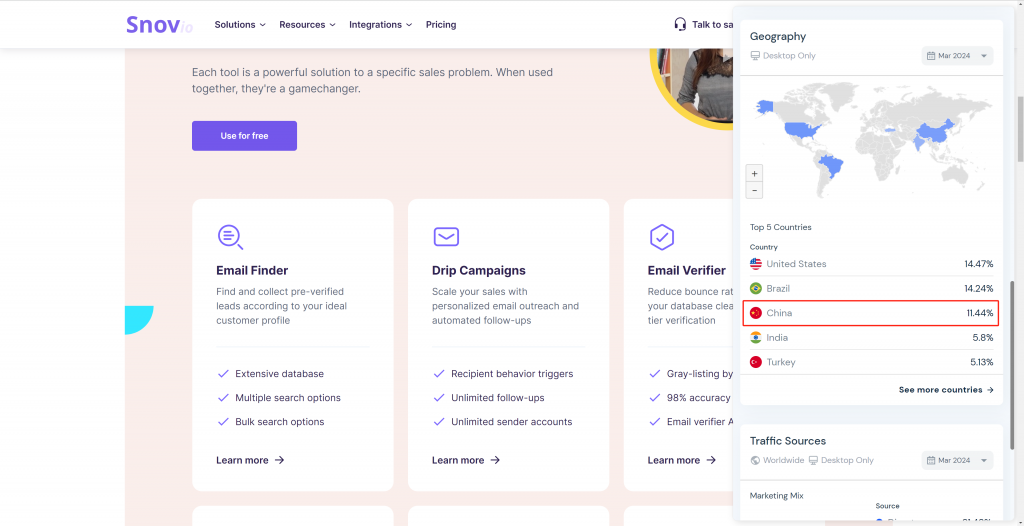Click the 11.44% value for China
The height and width of the screenshot is (526, 1024).
pos(980,313)
